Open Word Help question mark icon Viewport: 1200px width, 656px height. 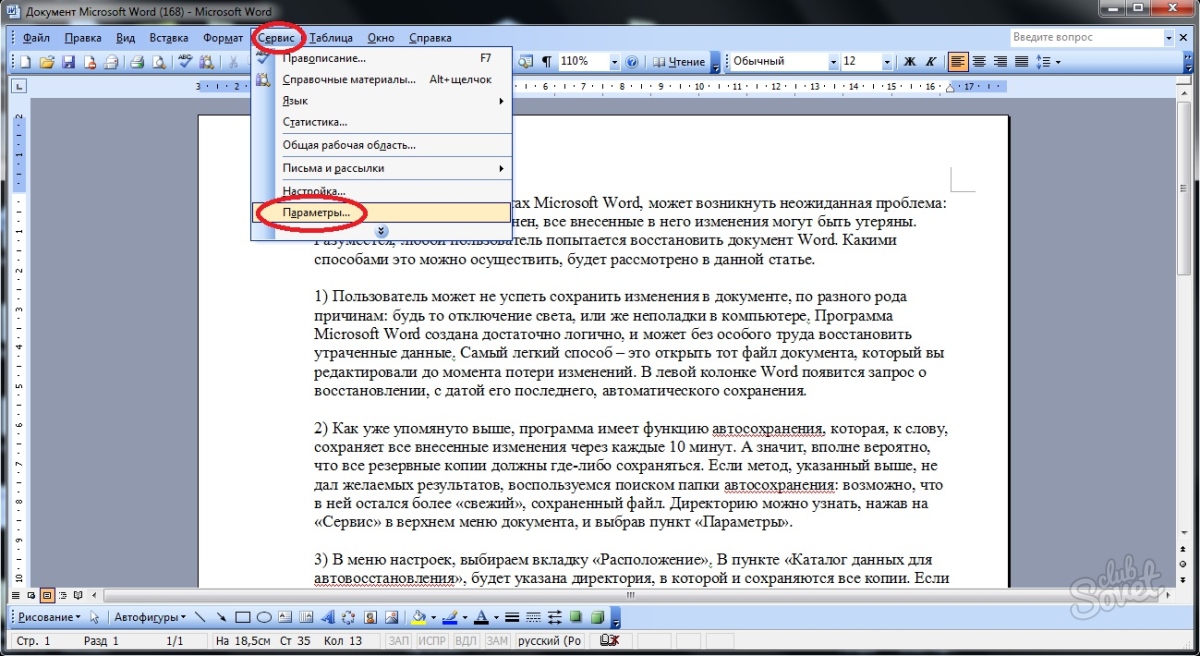pos(630,61)
